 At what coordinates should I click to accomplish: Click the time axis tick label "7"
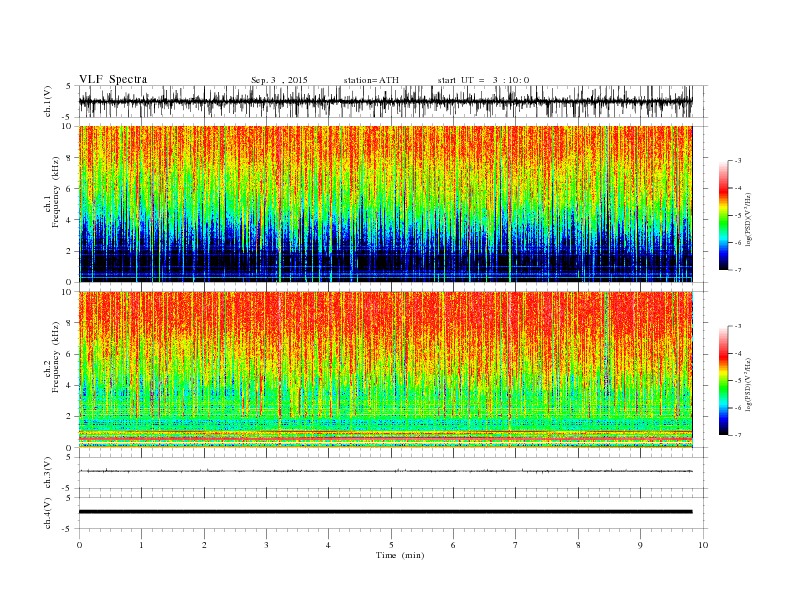516,545
